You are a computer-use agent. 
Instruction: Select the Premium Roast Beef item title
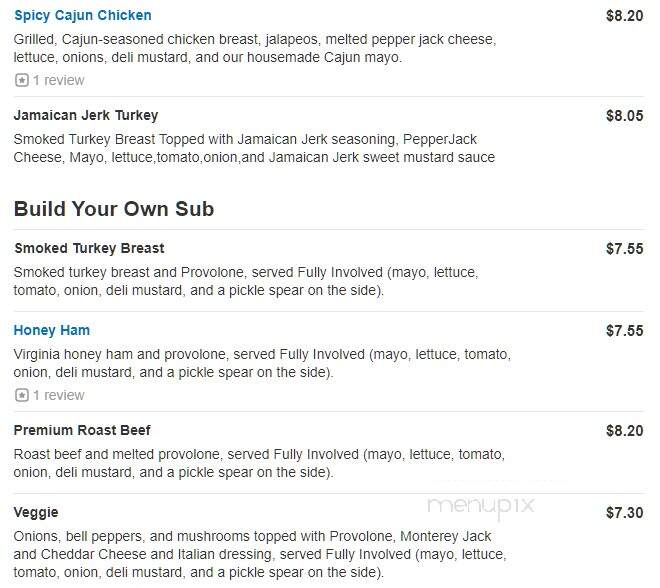tap(82, 430)
